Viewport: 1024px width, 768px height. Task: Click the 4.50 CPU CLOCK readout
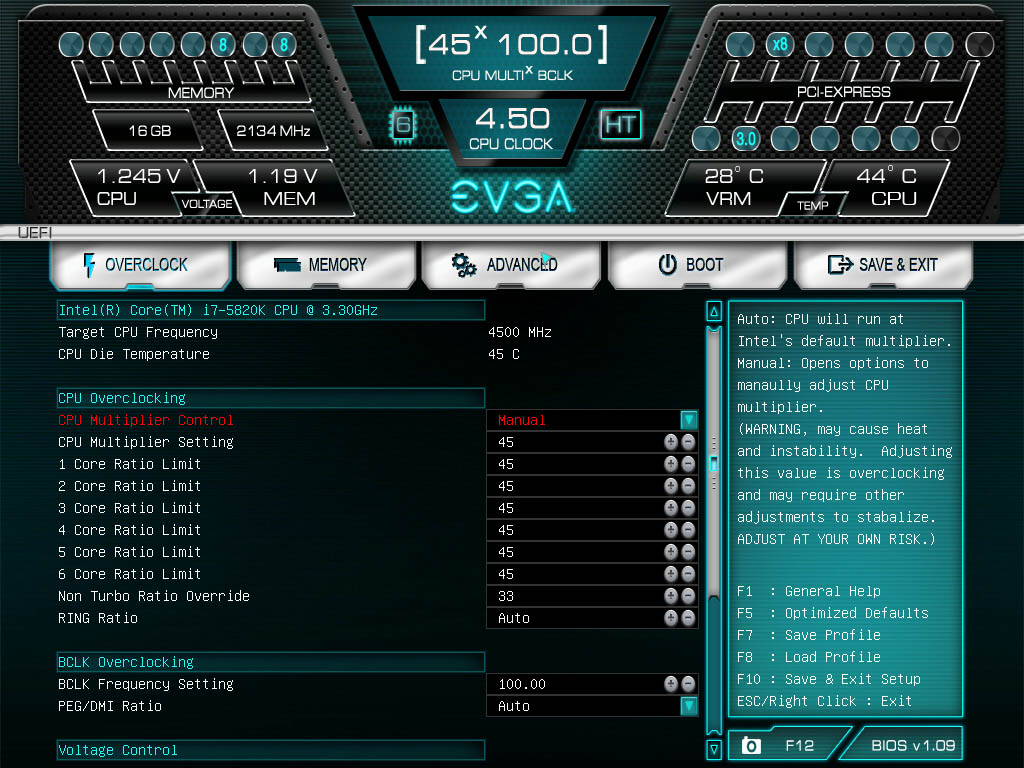point(512,128)
